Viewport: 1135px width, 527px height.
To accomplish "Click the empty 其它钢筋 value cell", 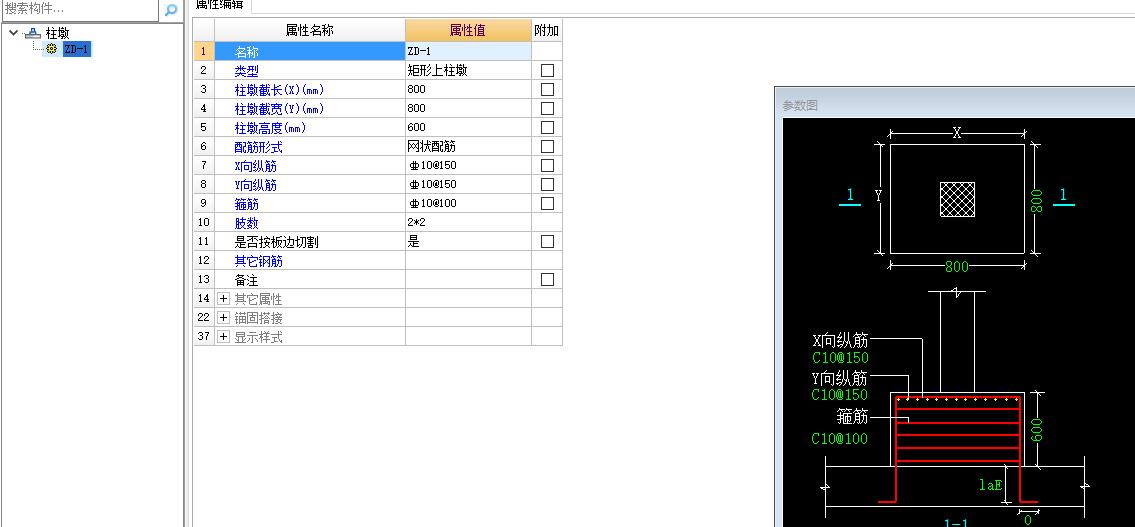I will pyautogui.click(x=468, y=261).
